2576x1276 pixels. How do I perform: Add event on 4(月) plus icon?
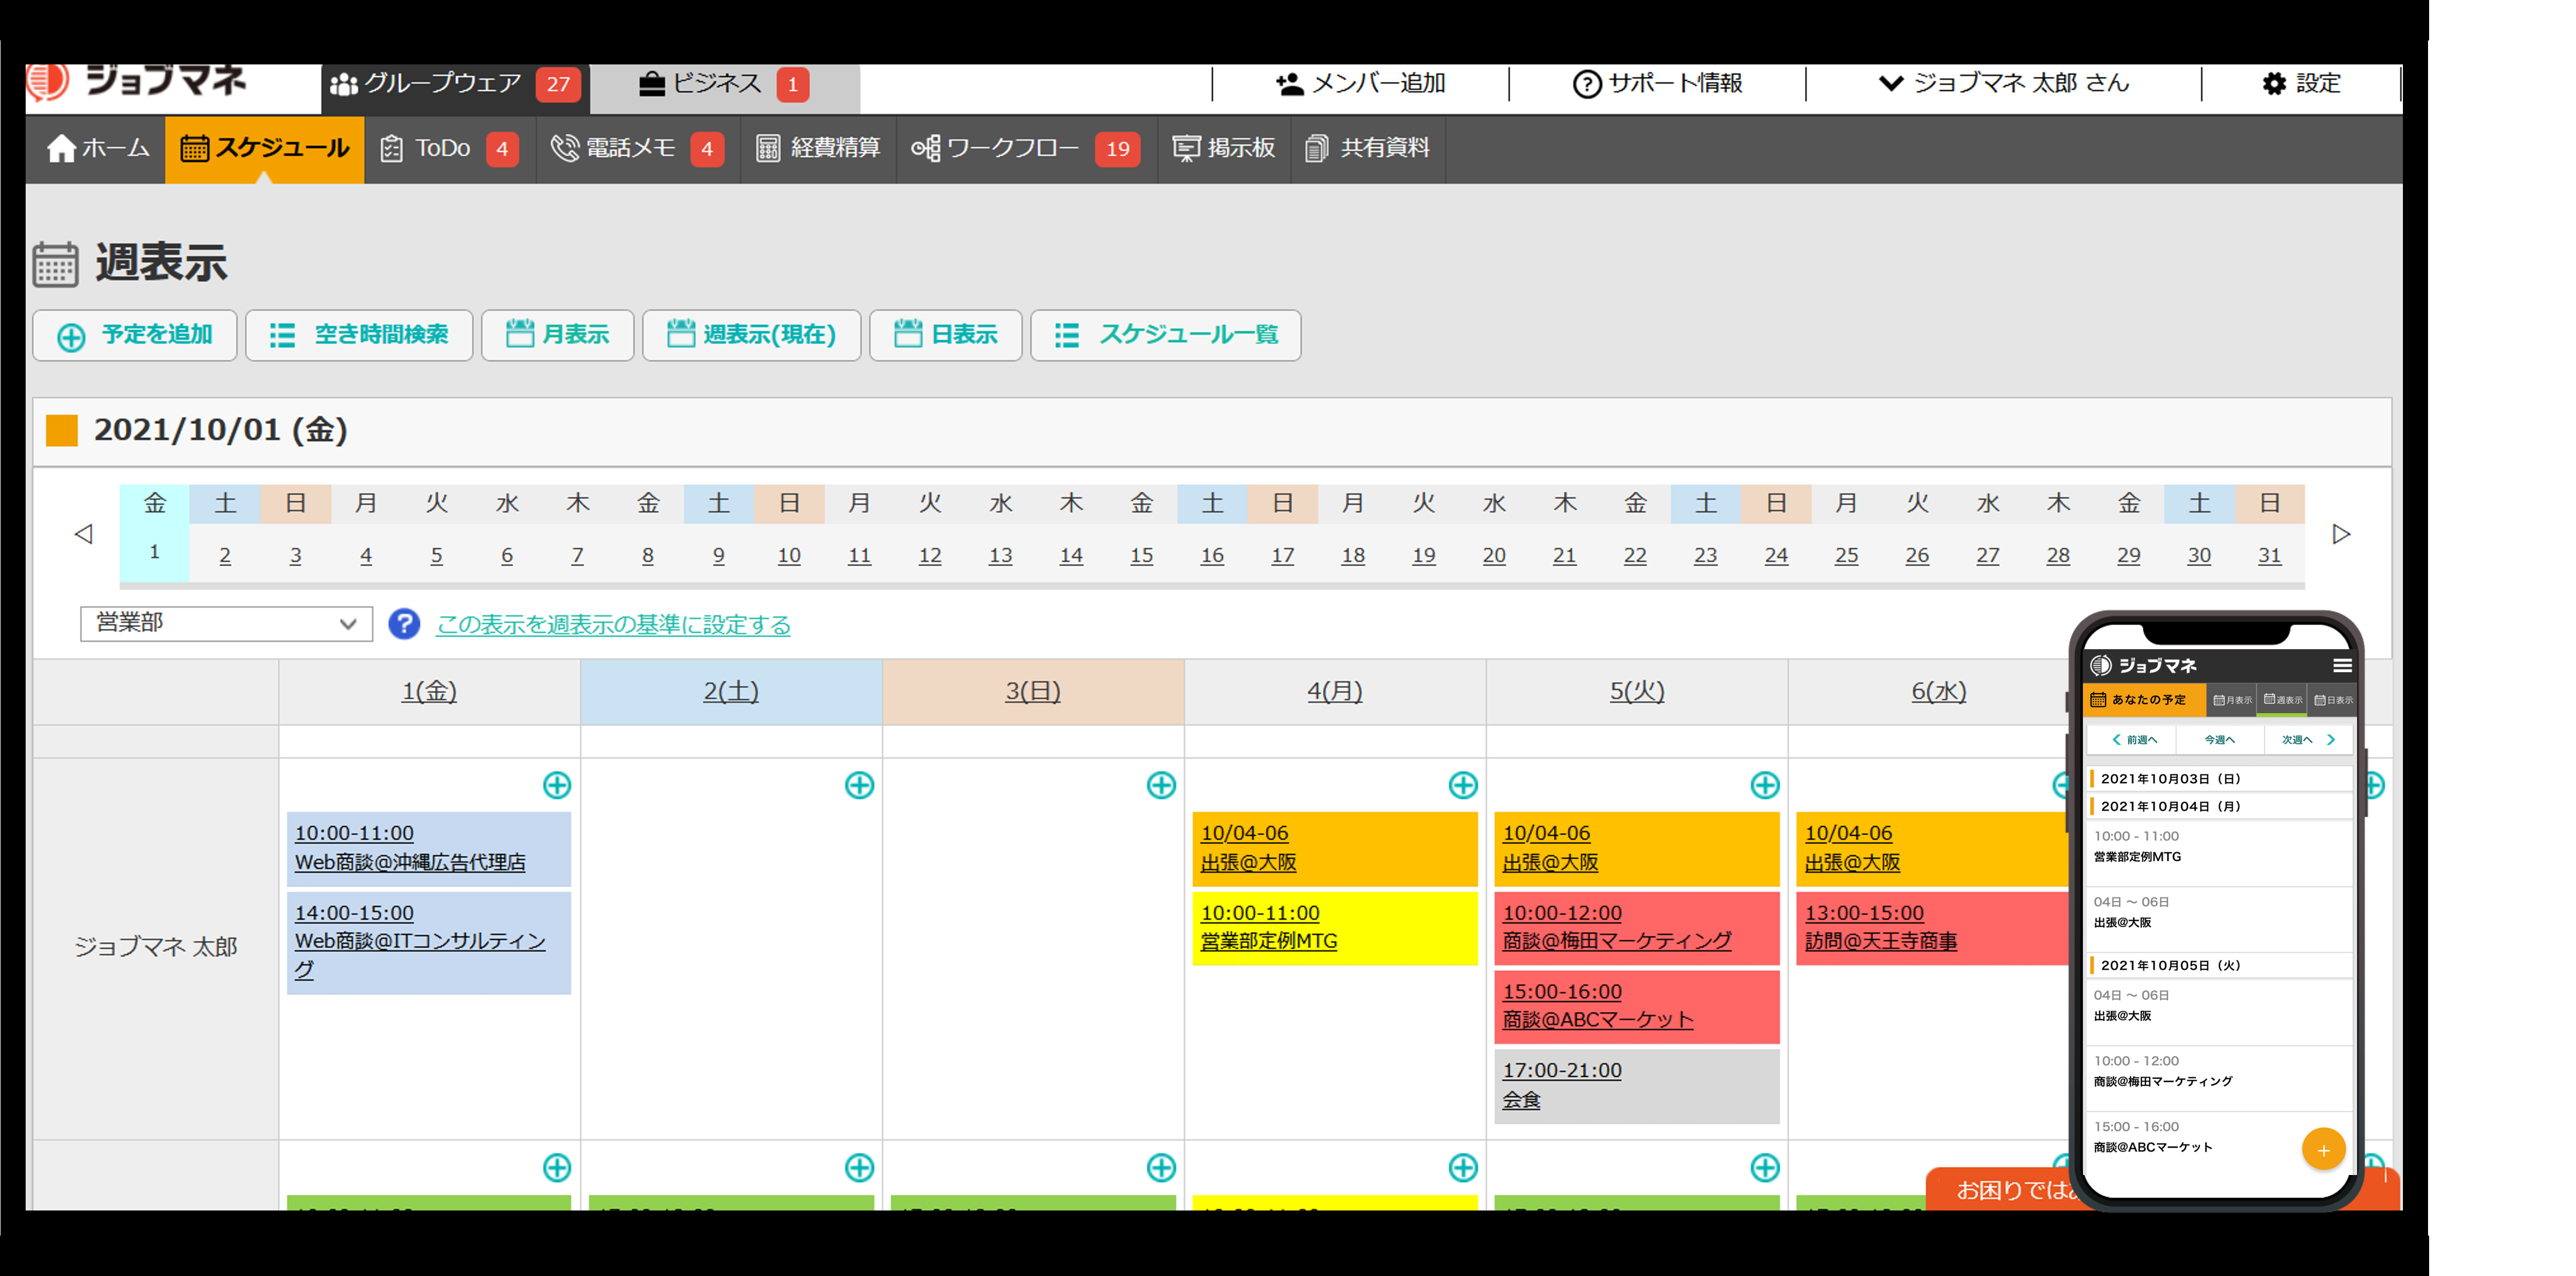(1463, 785)
